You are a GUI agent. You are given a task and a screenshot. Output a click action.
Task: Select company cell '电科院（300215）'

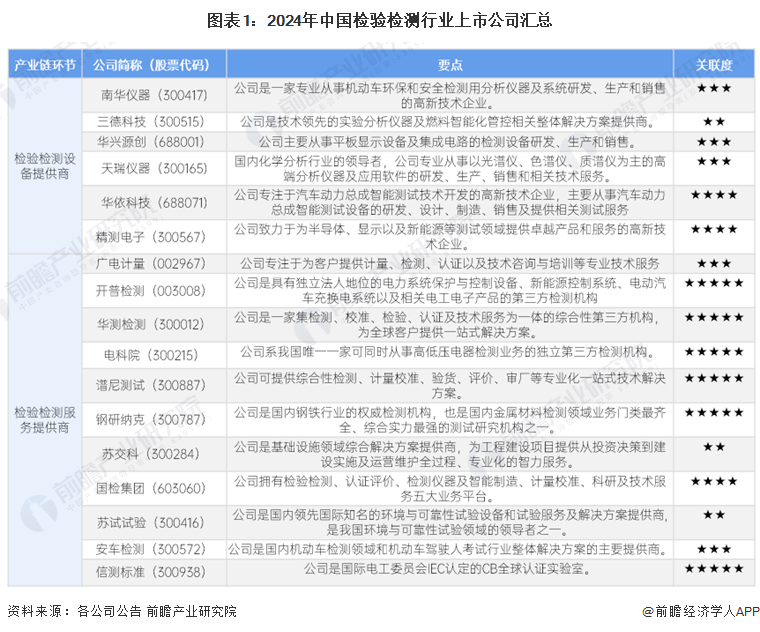(x=154, y=355)
